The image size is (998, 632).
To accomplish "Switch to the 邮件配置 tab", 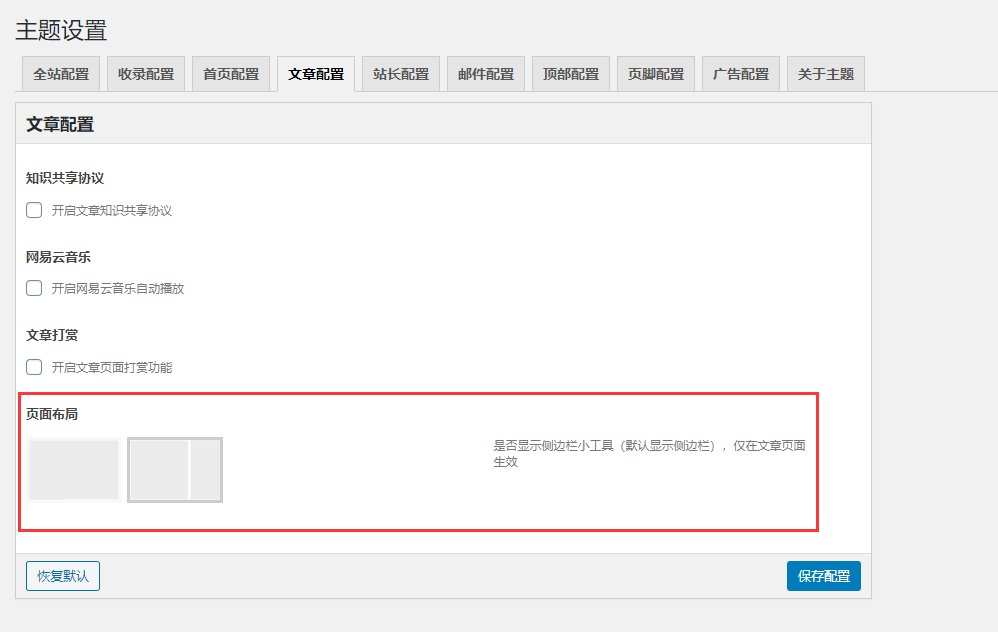I will (x=485, y=73).
